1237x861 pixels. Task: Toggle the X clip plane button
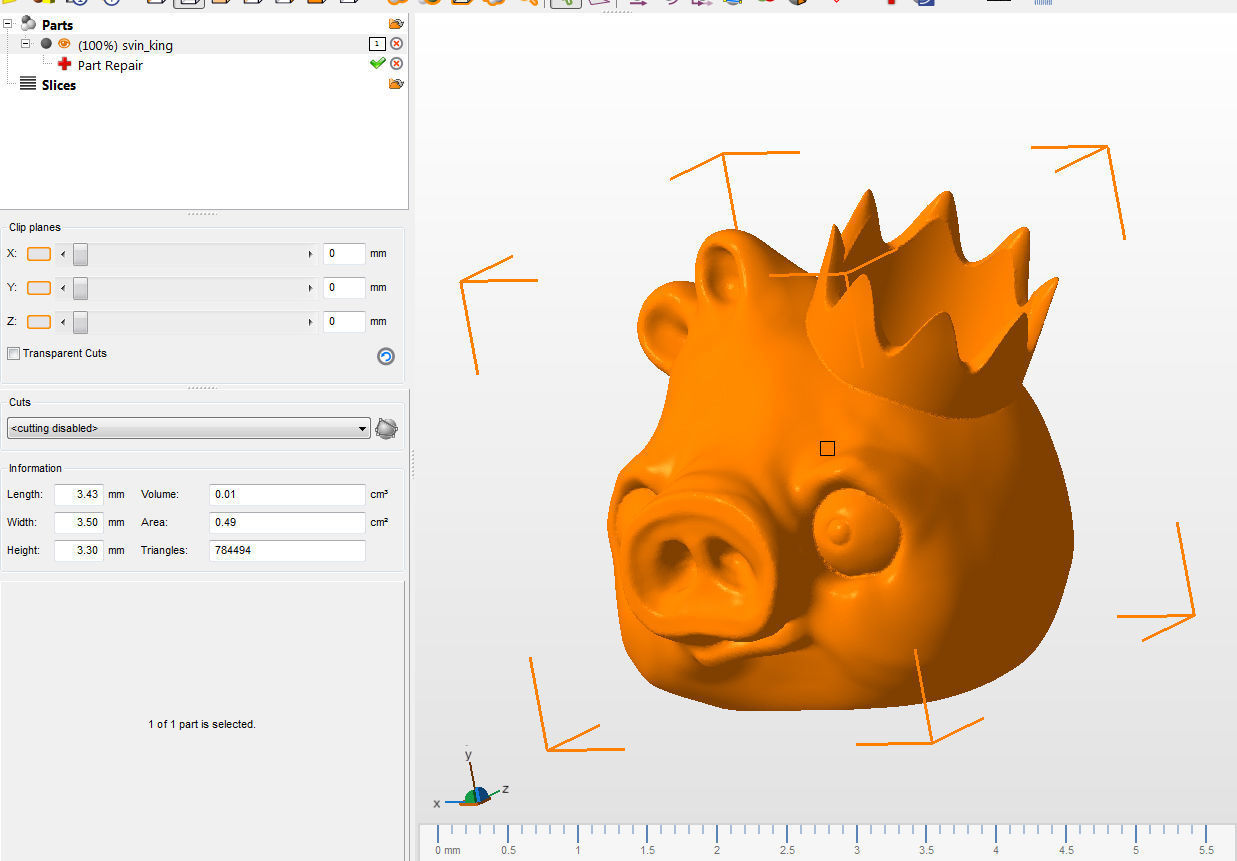click(39, 254)
